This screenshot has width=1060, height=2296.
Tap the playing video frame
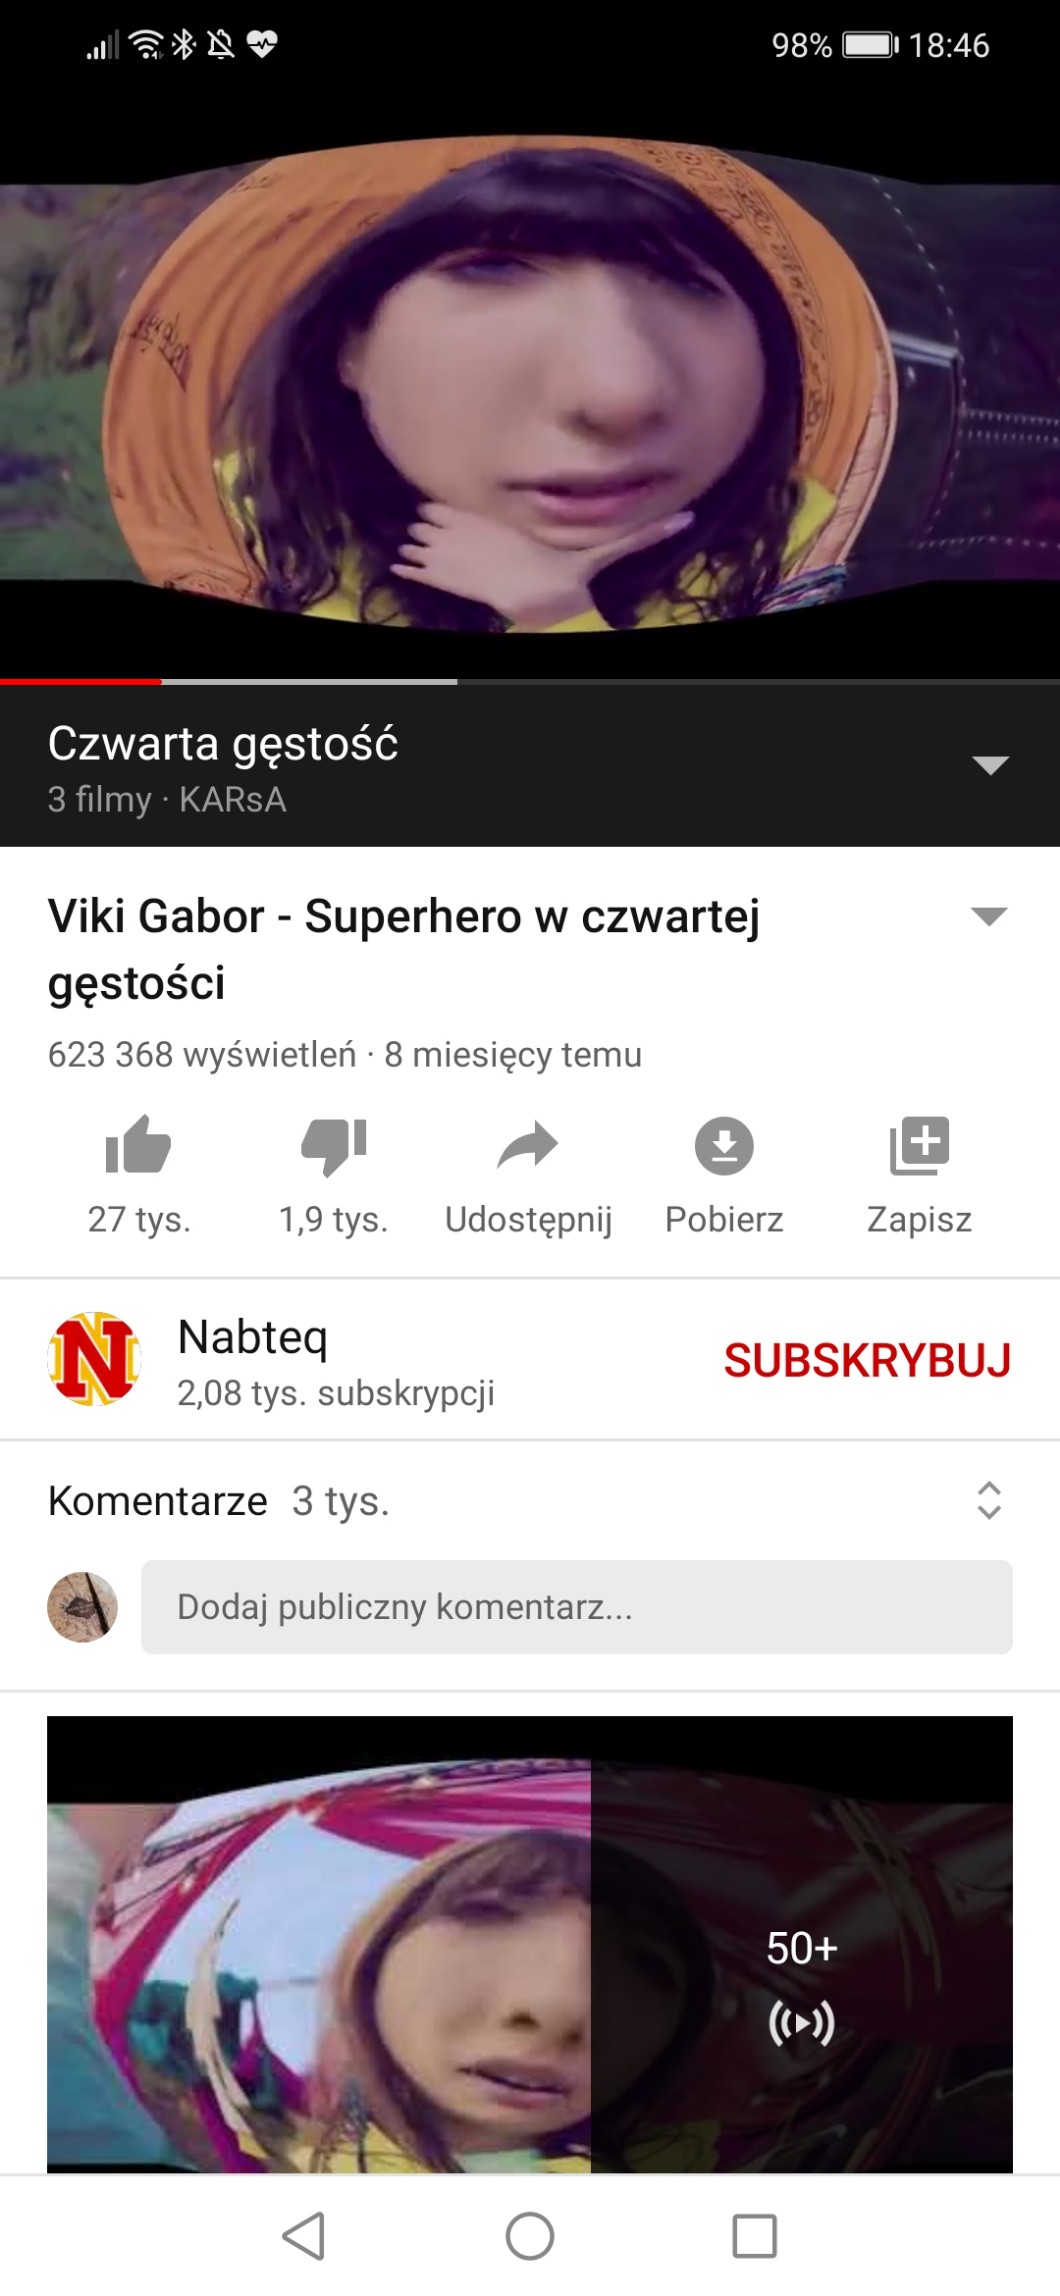pyautogui.click(x=530, y=380)
